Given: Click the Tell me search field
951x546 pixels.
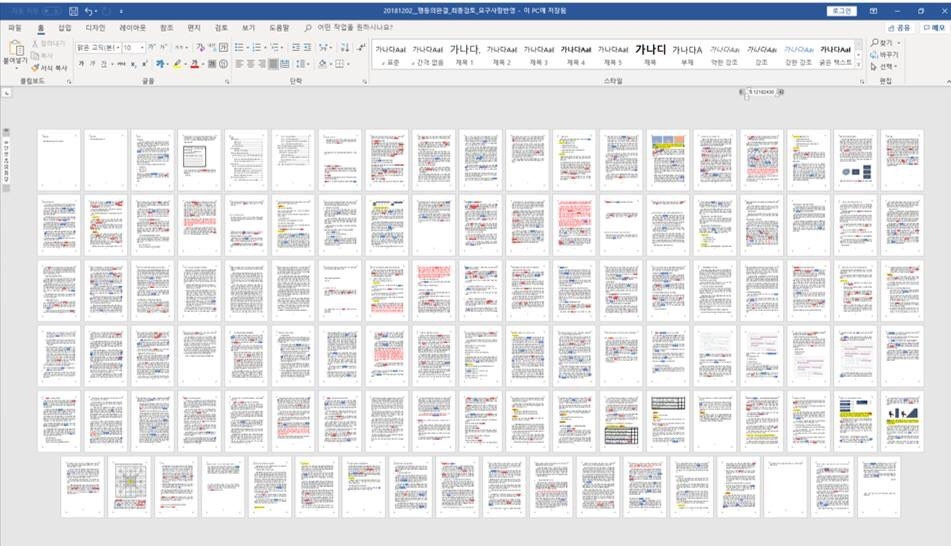Looking at the screenshot, I should [355, 28].
